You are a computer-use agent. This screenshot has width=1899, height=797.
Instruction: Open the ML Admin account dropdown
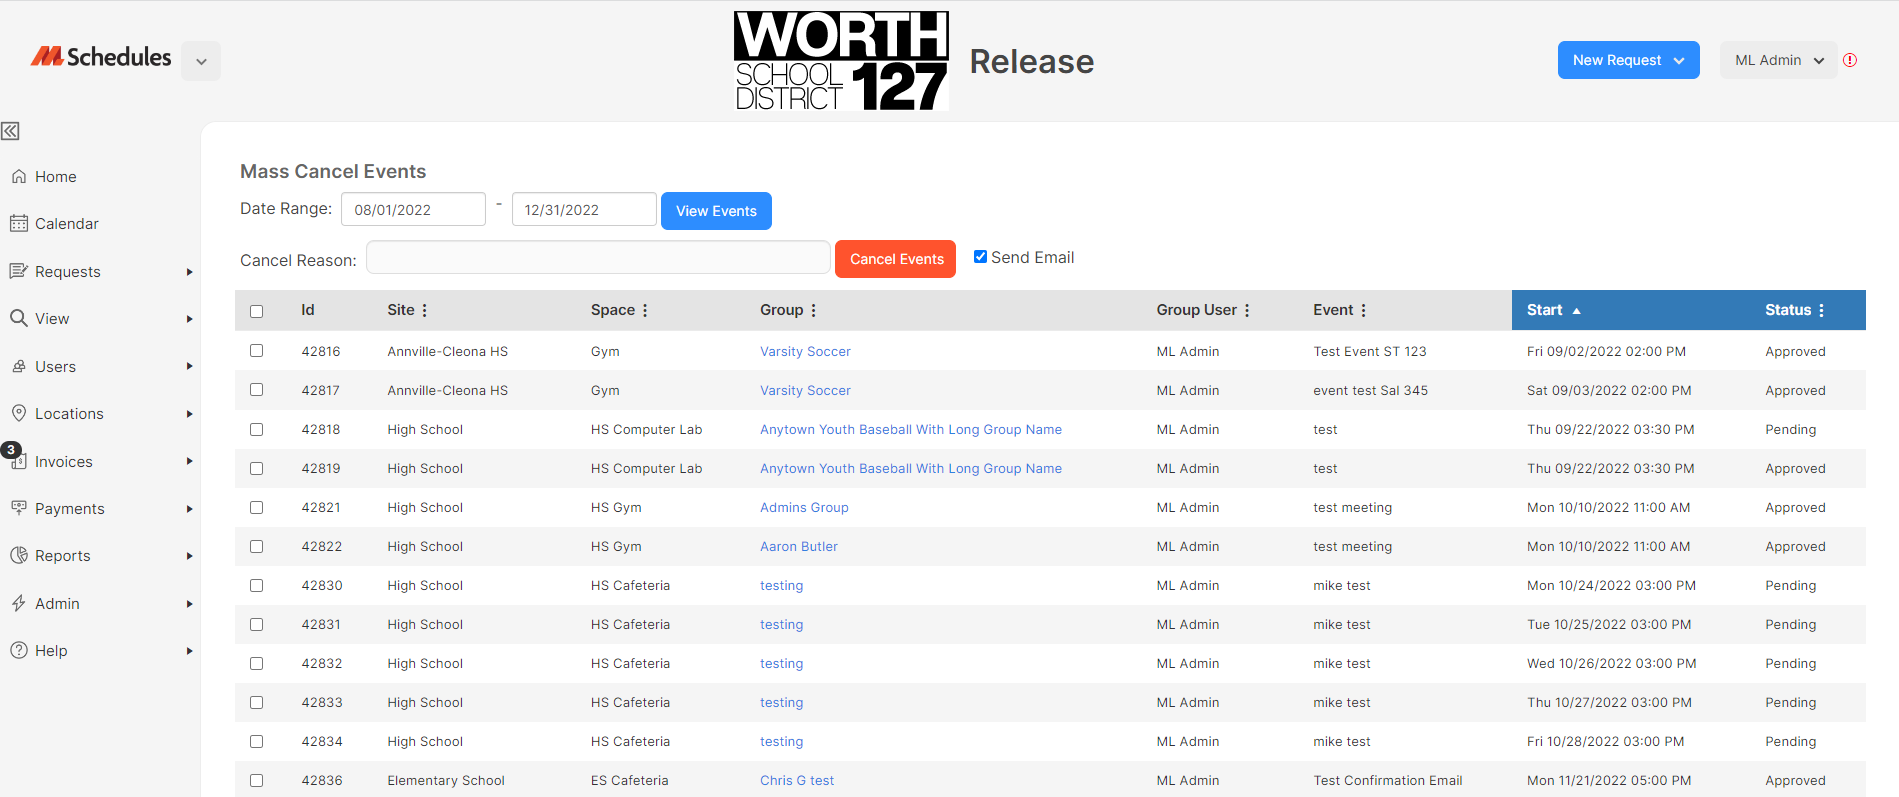pos(1778,60)
